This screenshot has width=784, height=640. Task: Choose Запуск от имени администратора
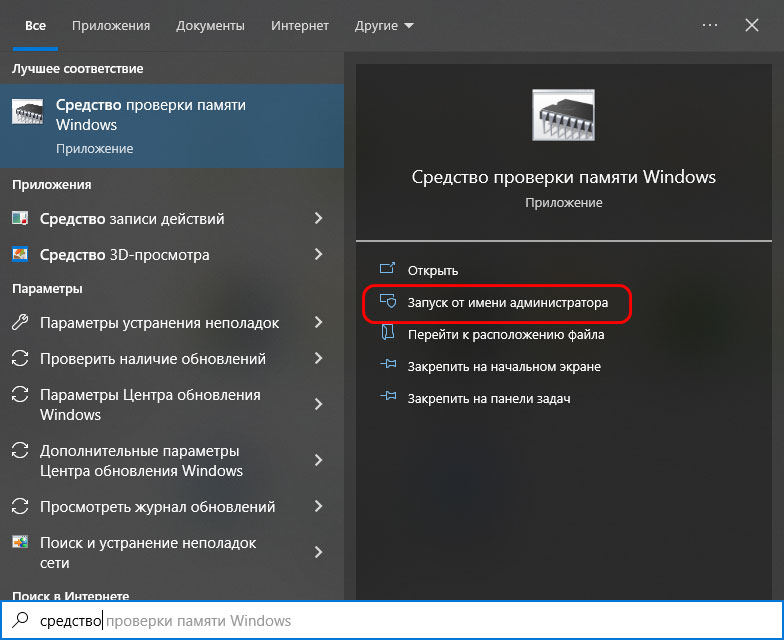(x=508, y=302)
